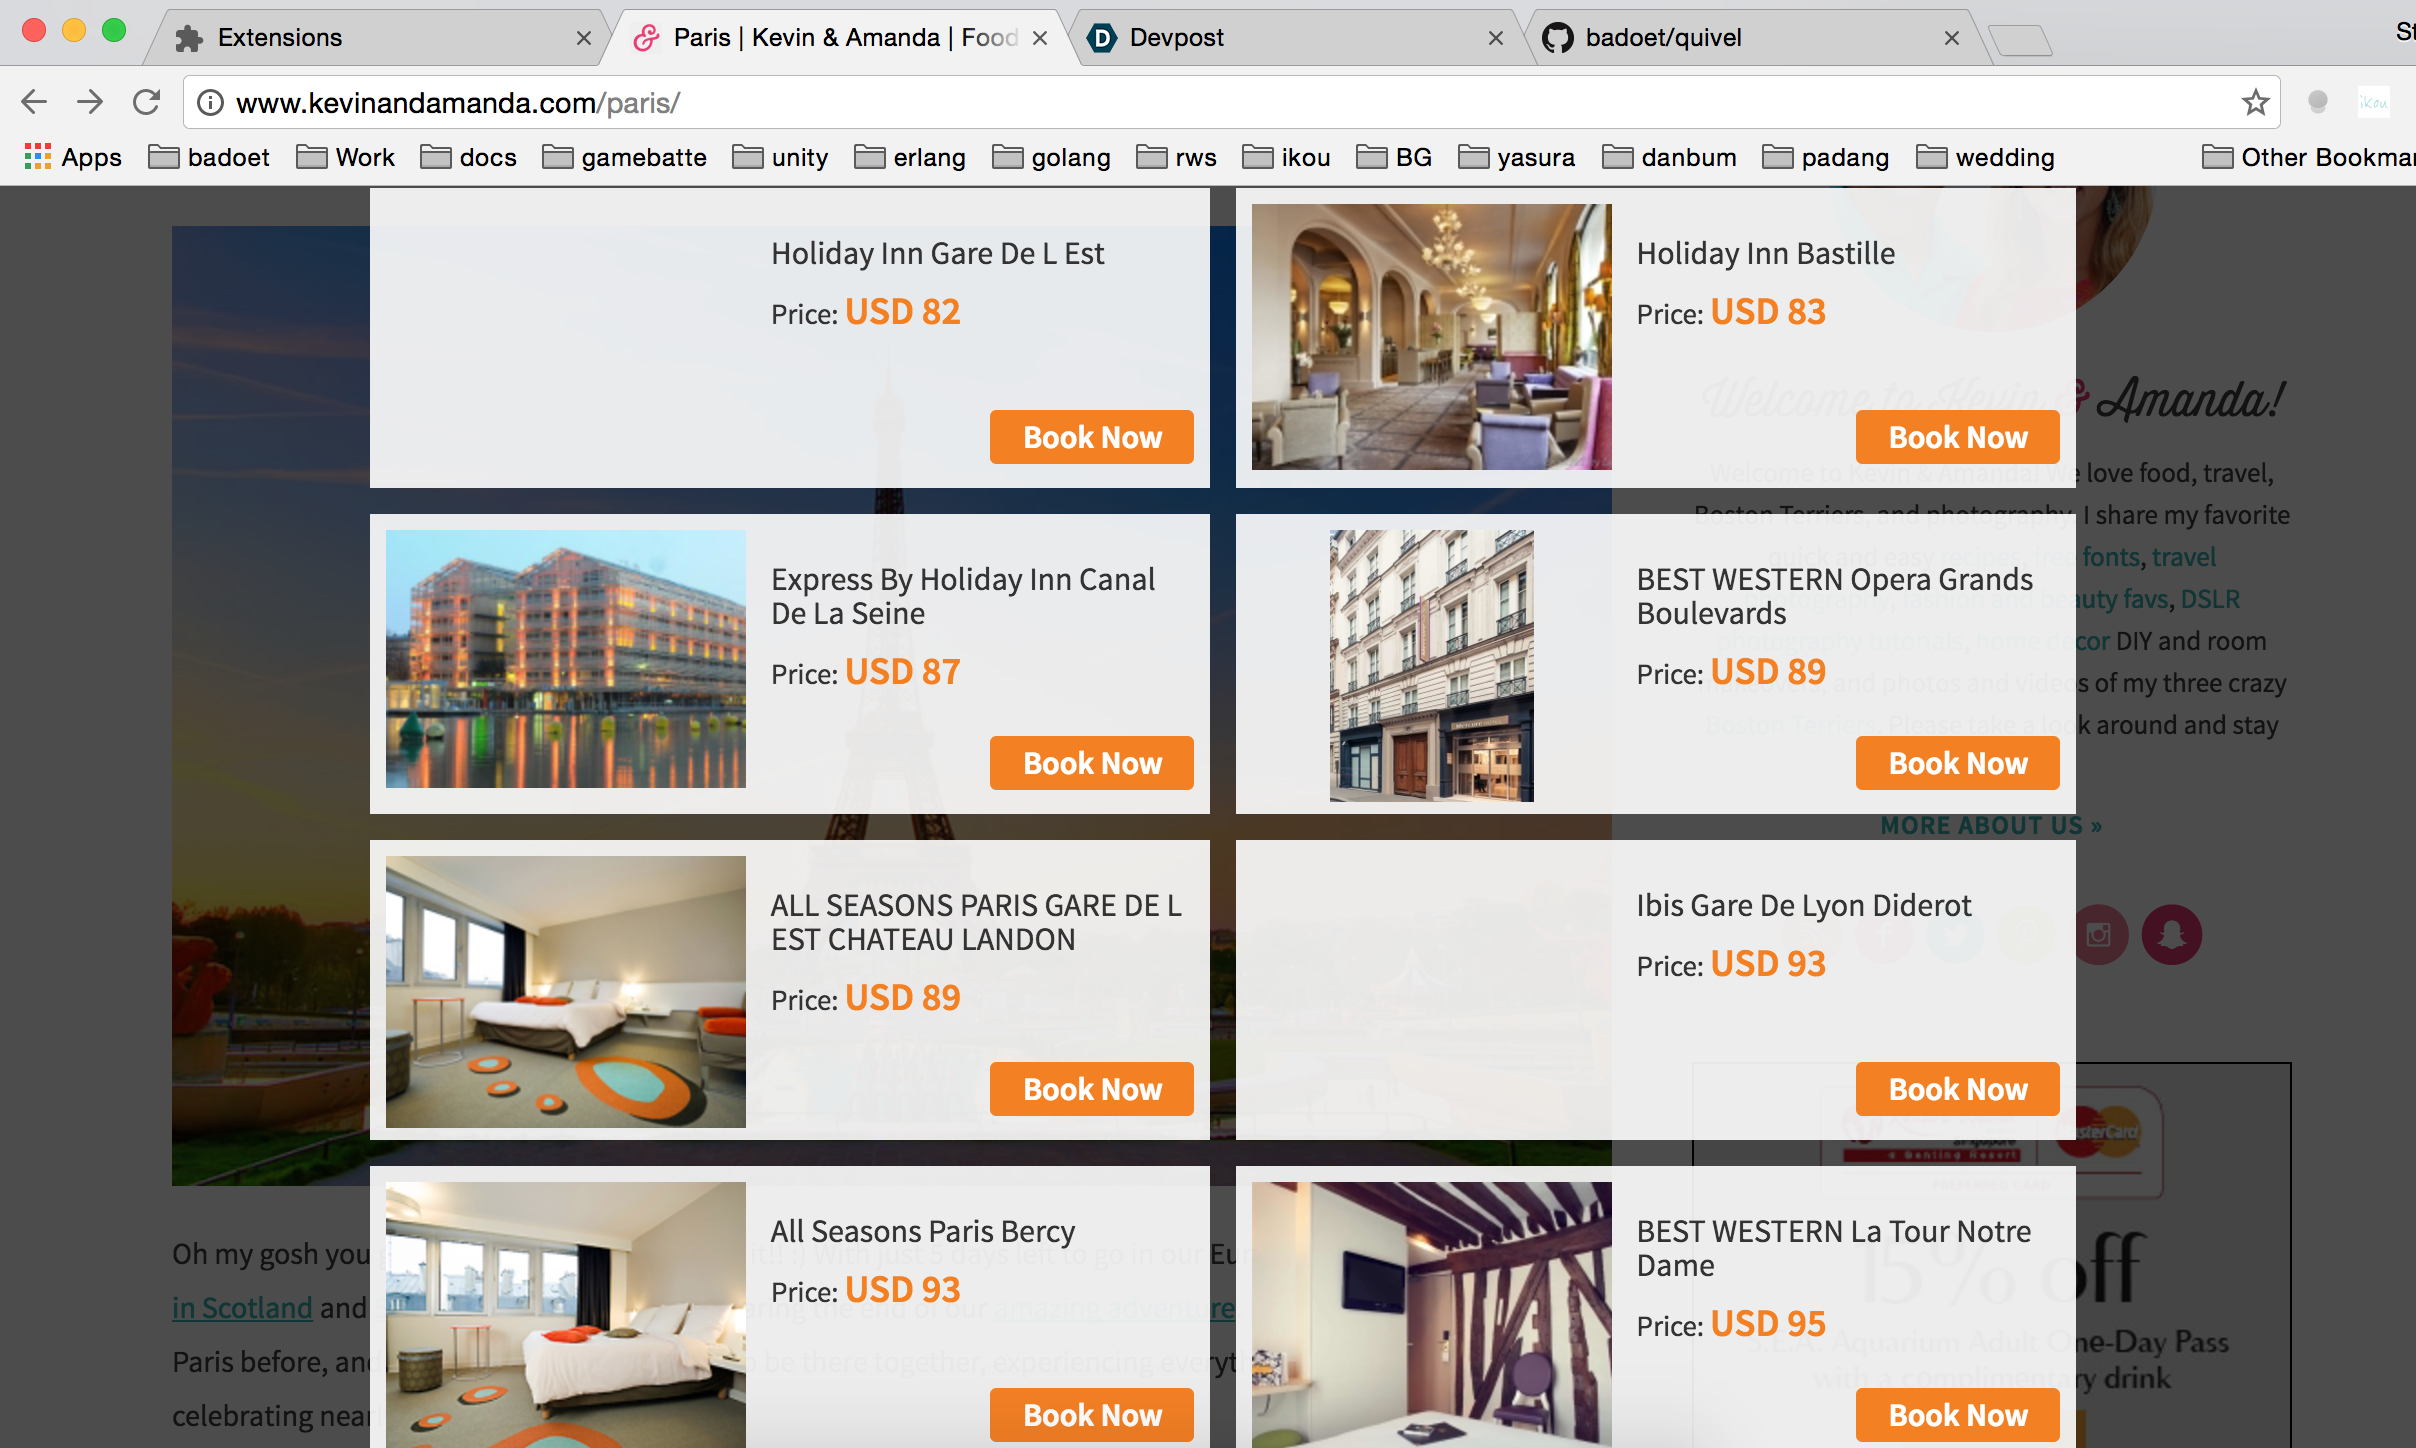
Task: View site information icon in address bar
Action: 210,102
